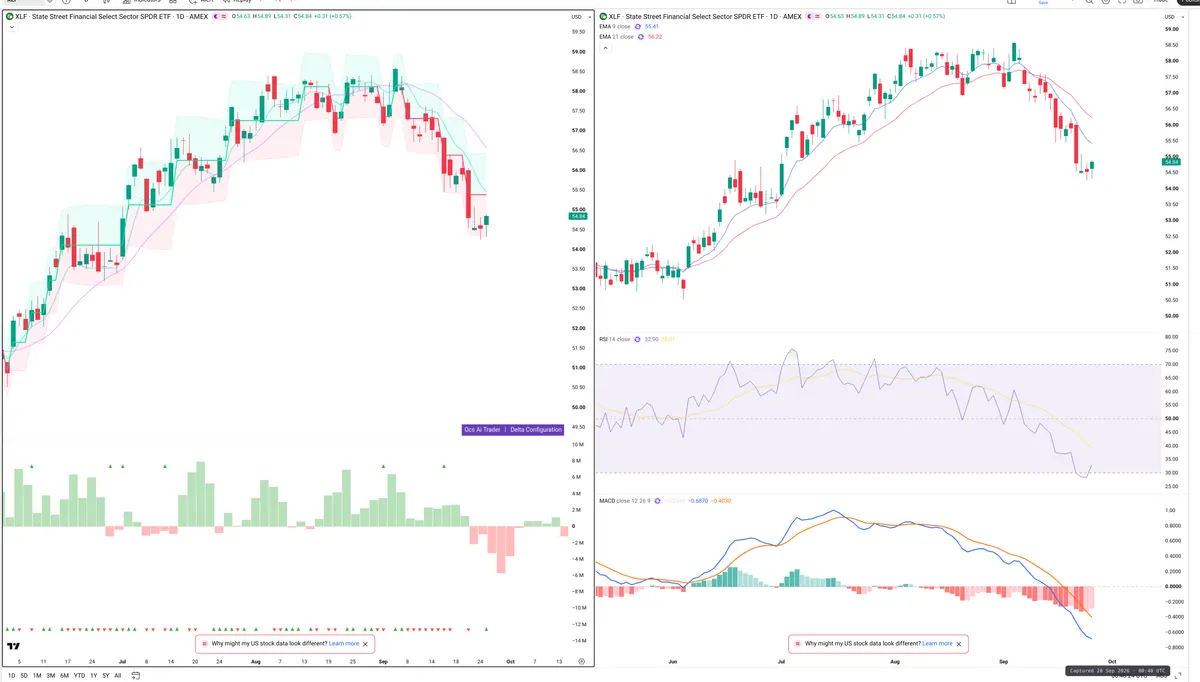
Task: Click the moon market-status icon in left chart title
Action: [x=218, y=17]
